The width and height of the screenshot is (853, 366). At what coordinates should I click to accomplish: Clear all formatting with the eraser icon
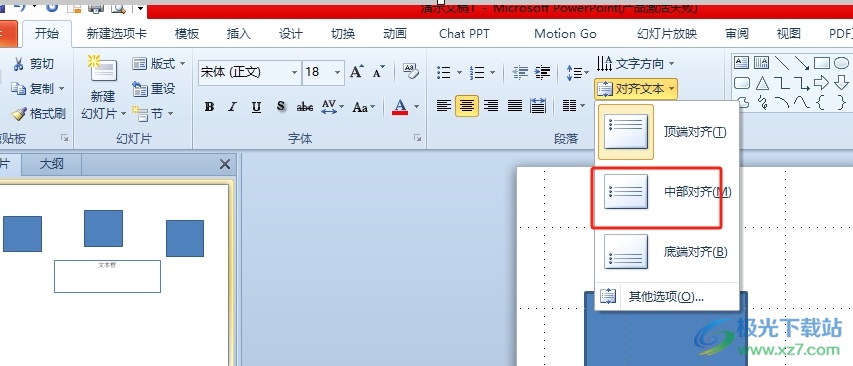coord(411,71)
